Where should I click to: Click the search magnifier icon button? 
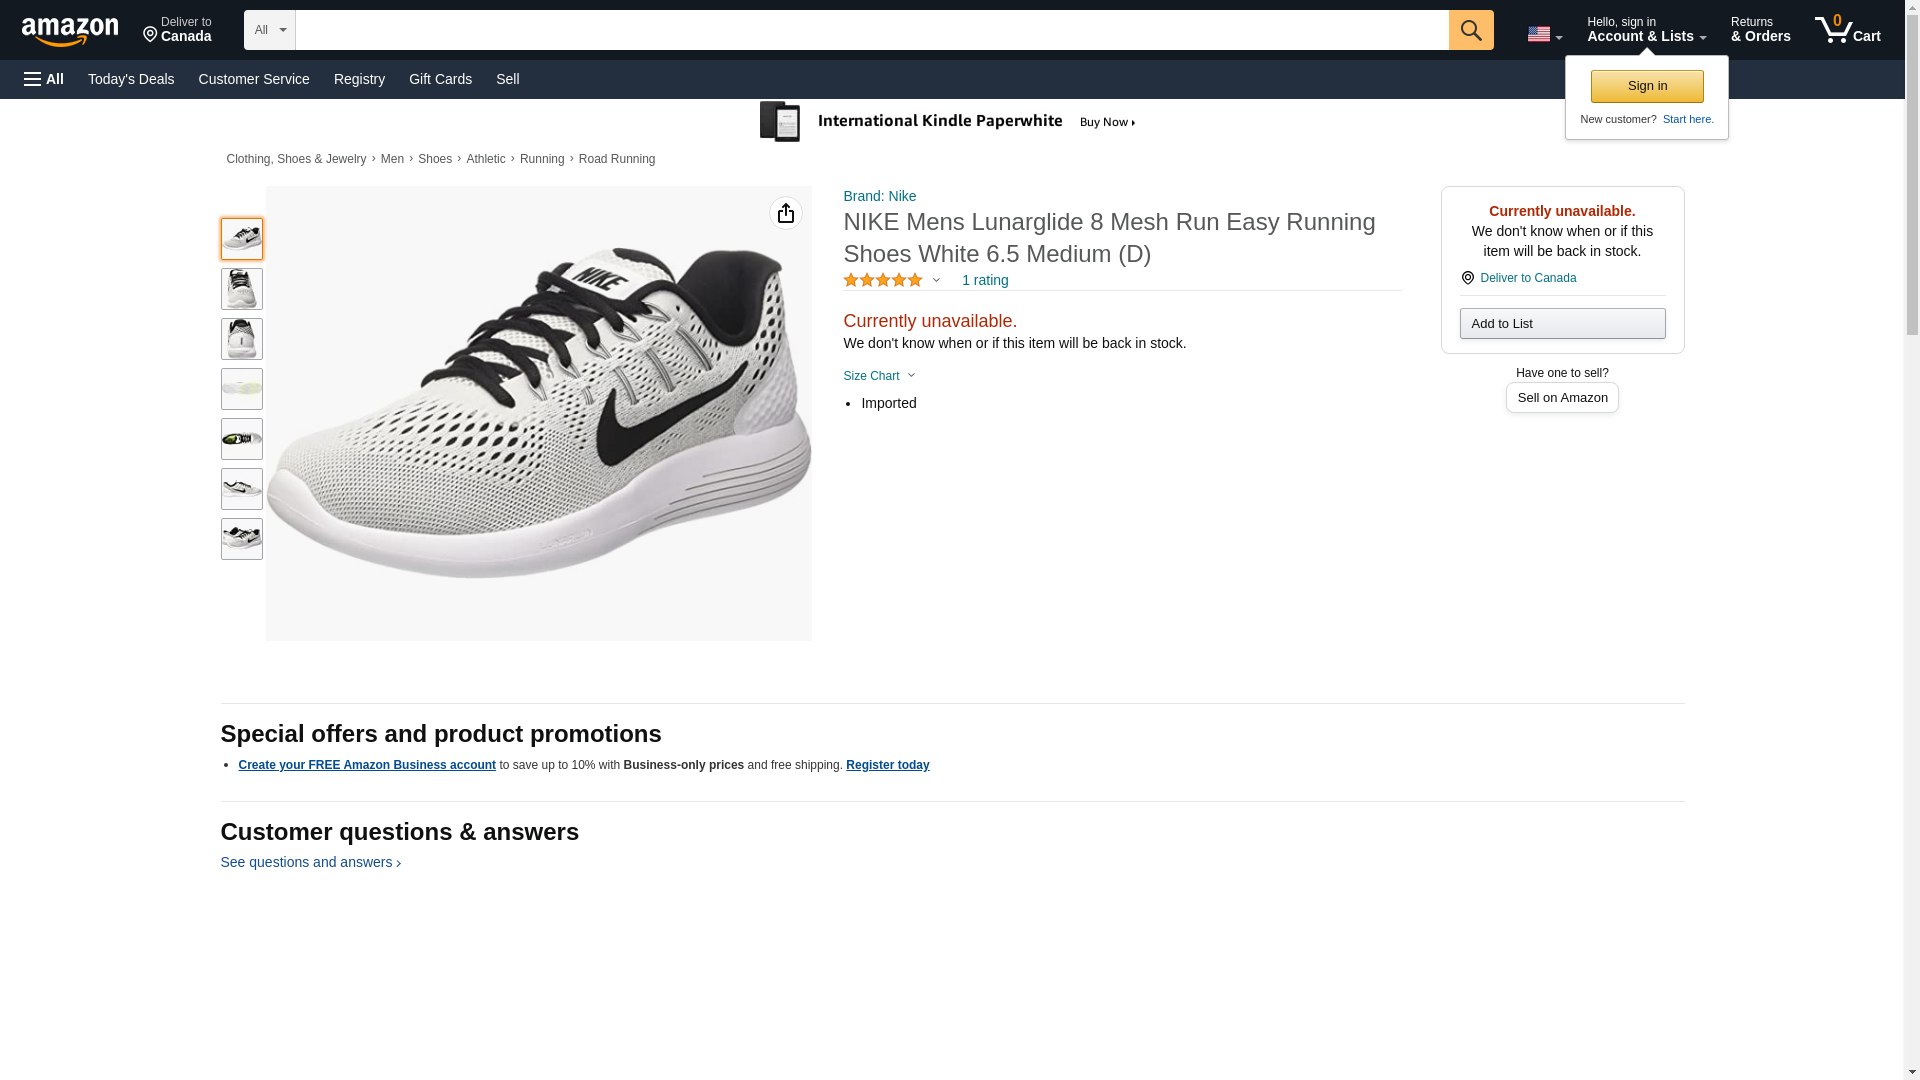[x=1470, y=30]
